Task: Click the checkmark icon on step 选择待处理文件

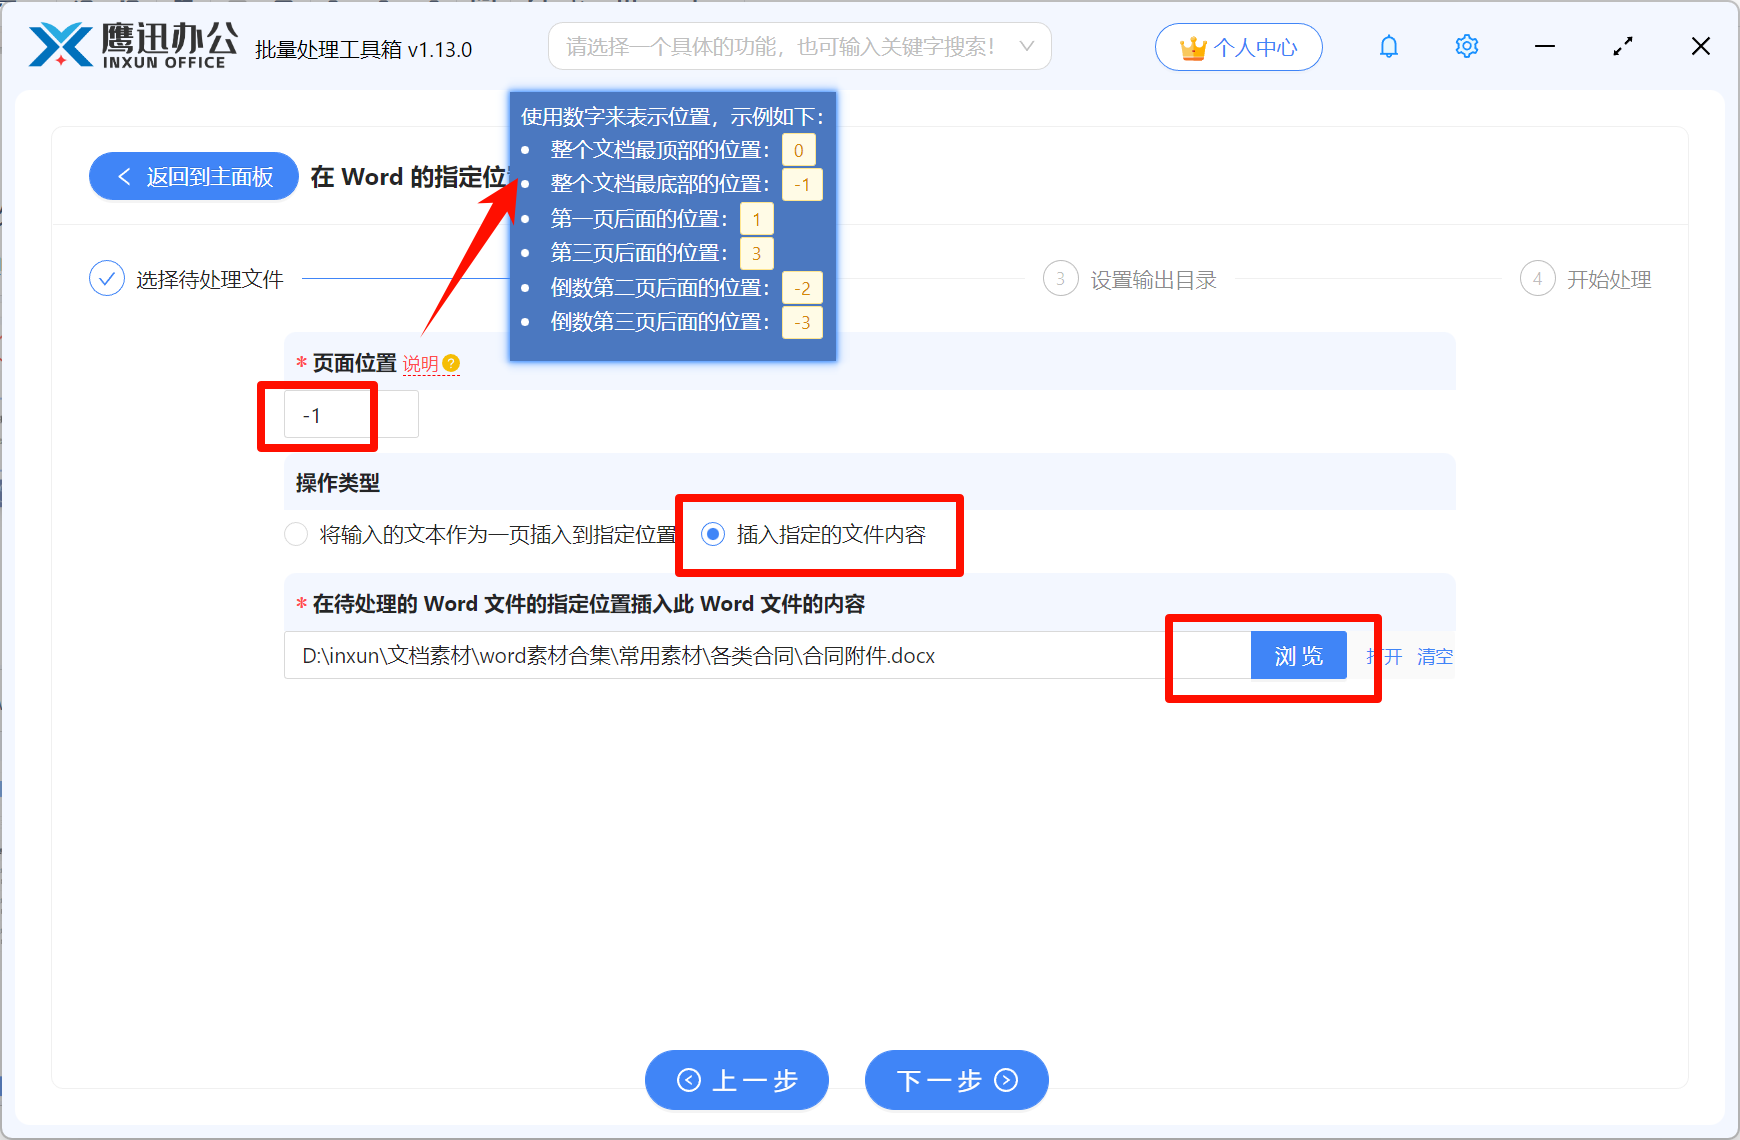Action: coord(106,278)
